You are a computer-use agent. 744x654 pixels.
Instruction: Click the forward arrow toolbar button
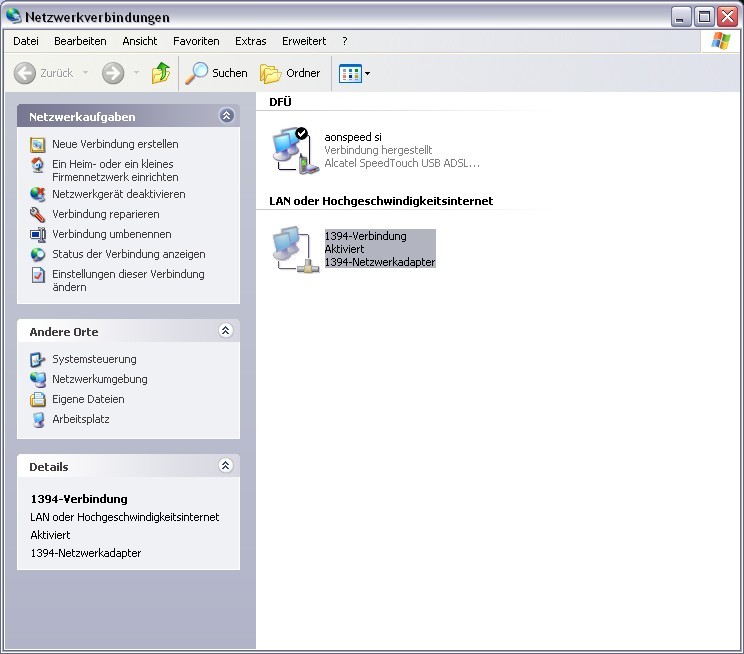tap(113, 73)
